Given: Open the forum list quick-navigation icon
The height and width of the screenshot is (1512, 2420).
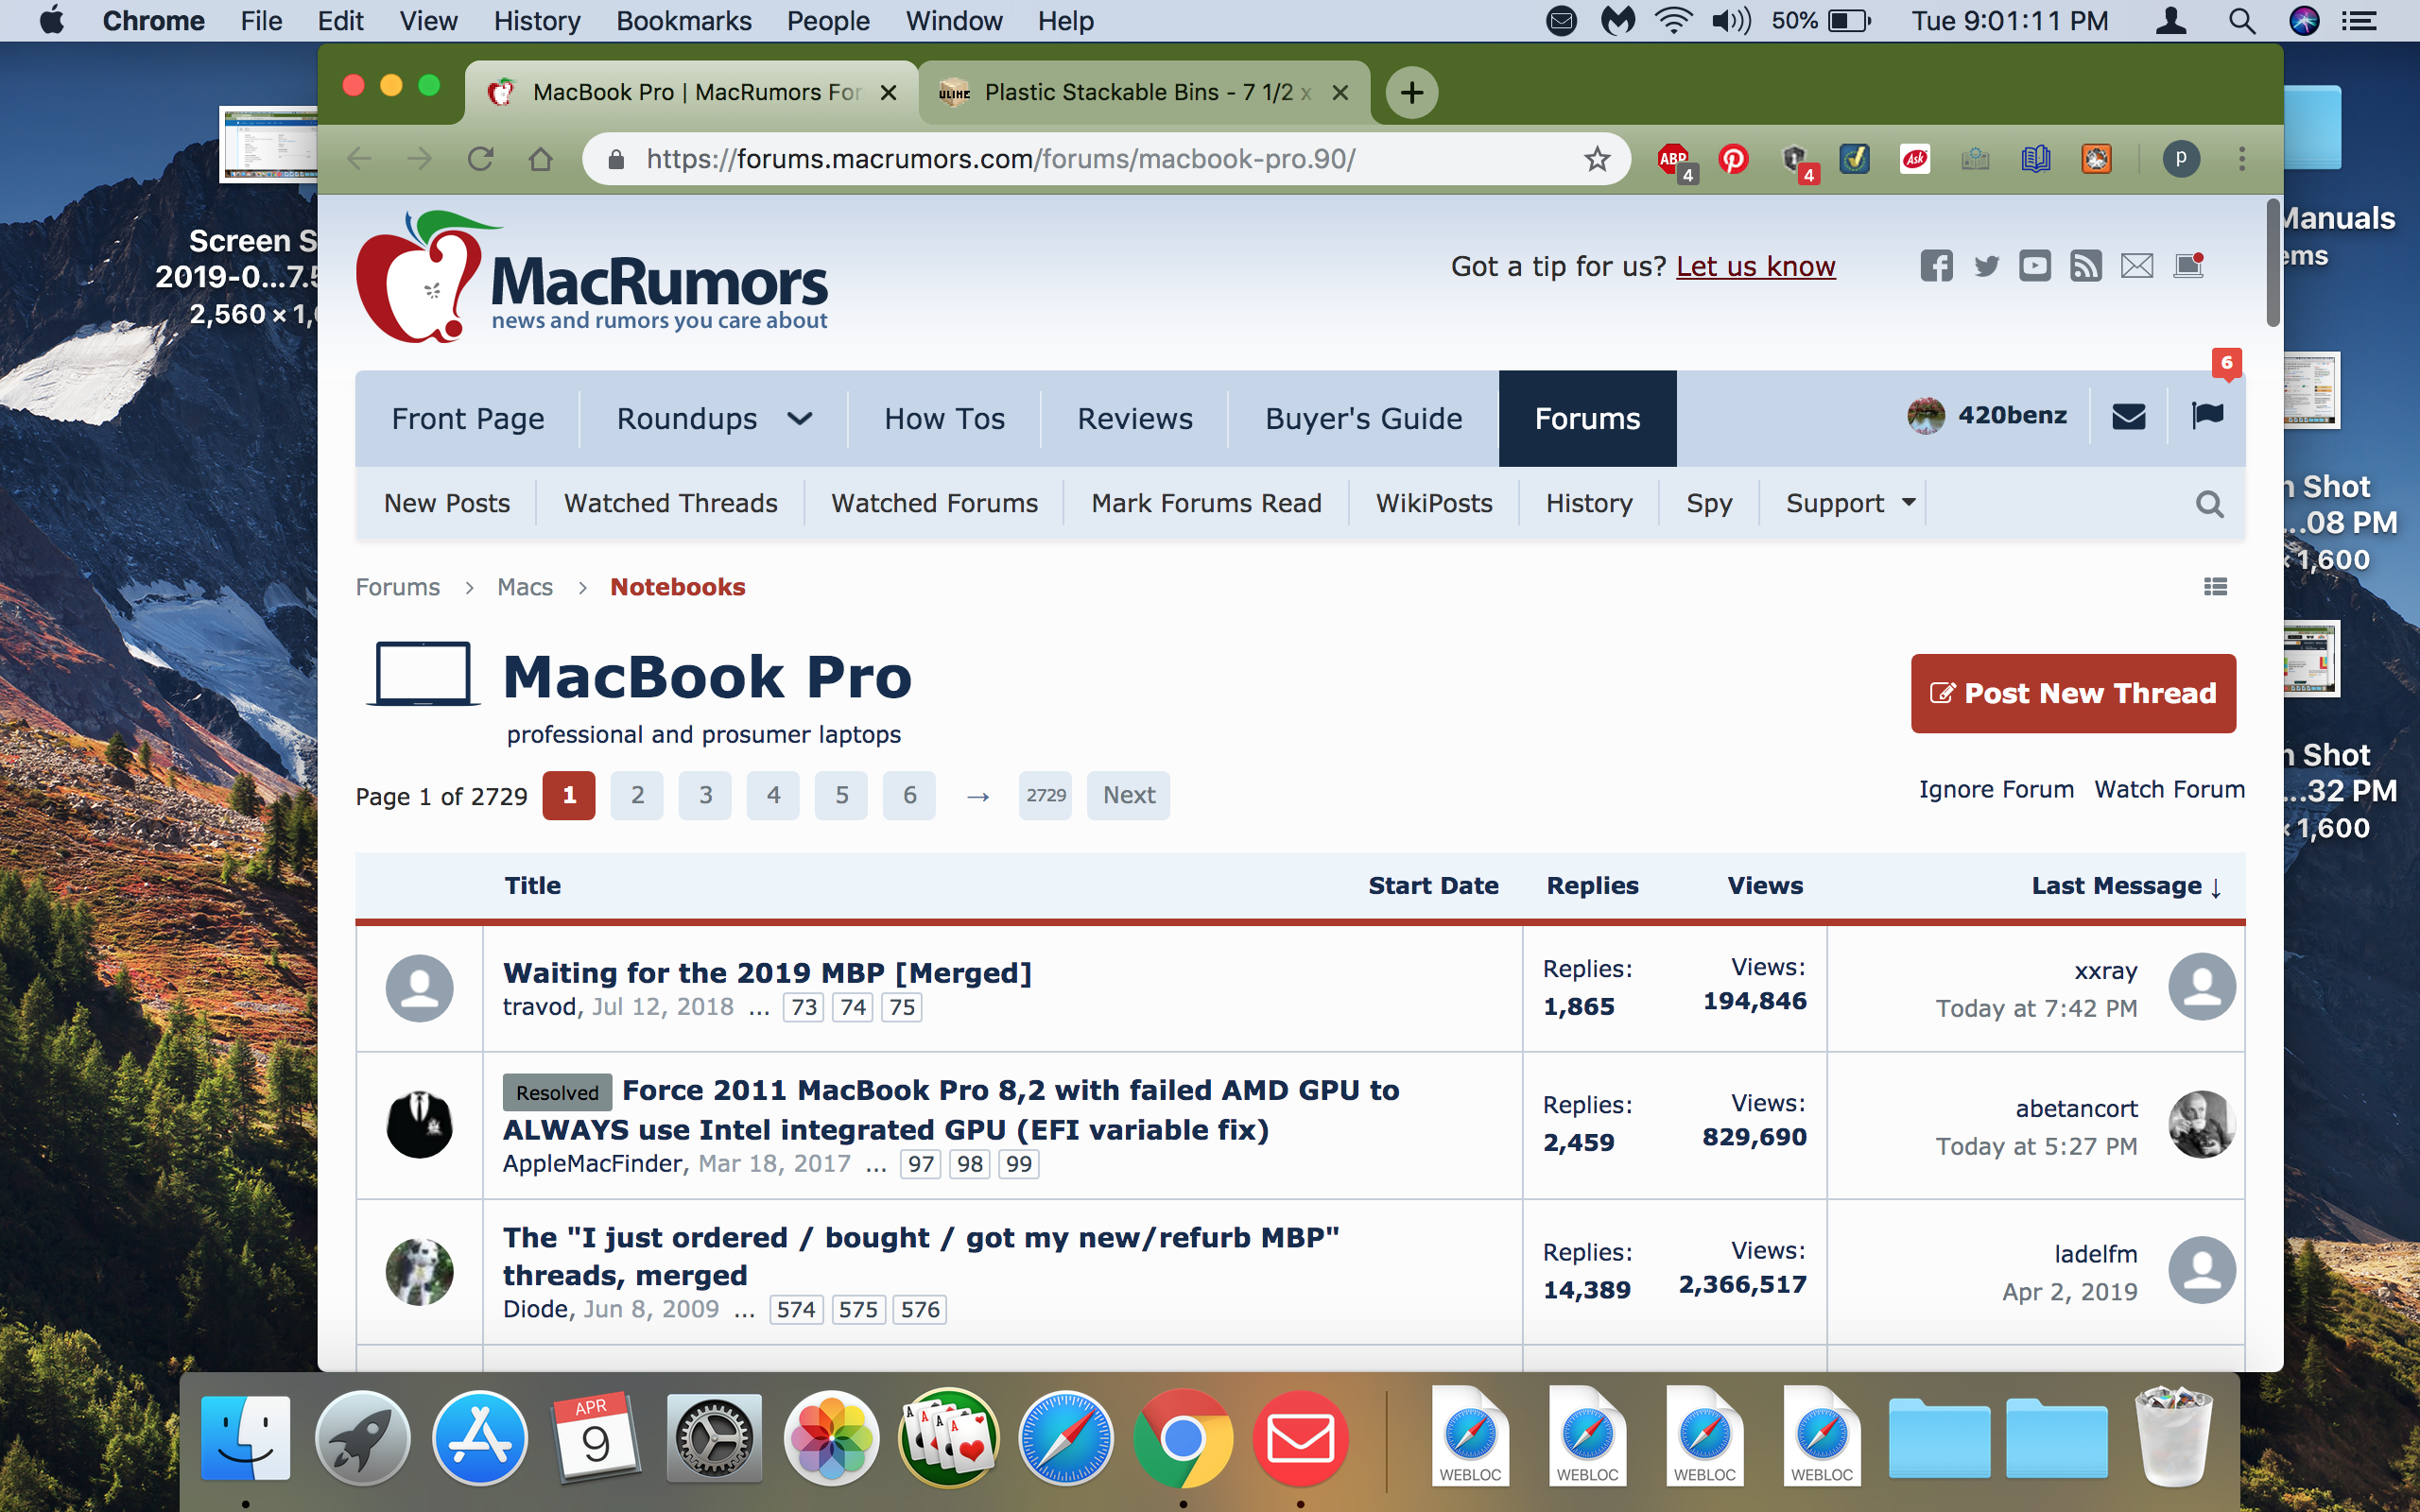Looking at the screenshot, I should coord(2215,587).
